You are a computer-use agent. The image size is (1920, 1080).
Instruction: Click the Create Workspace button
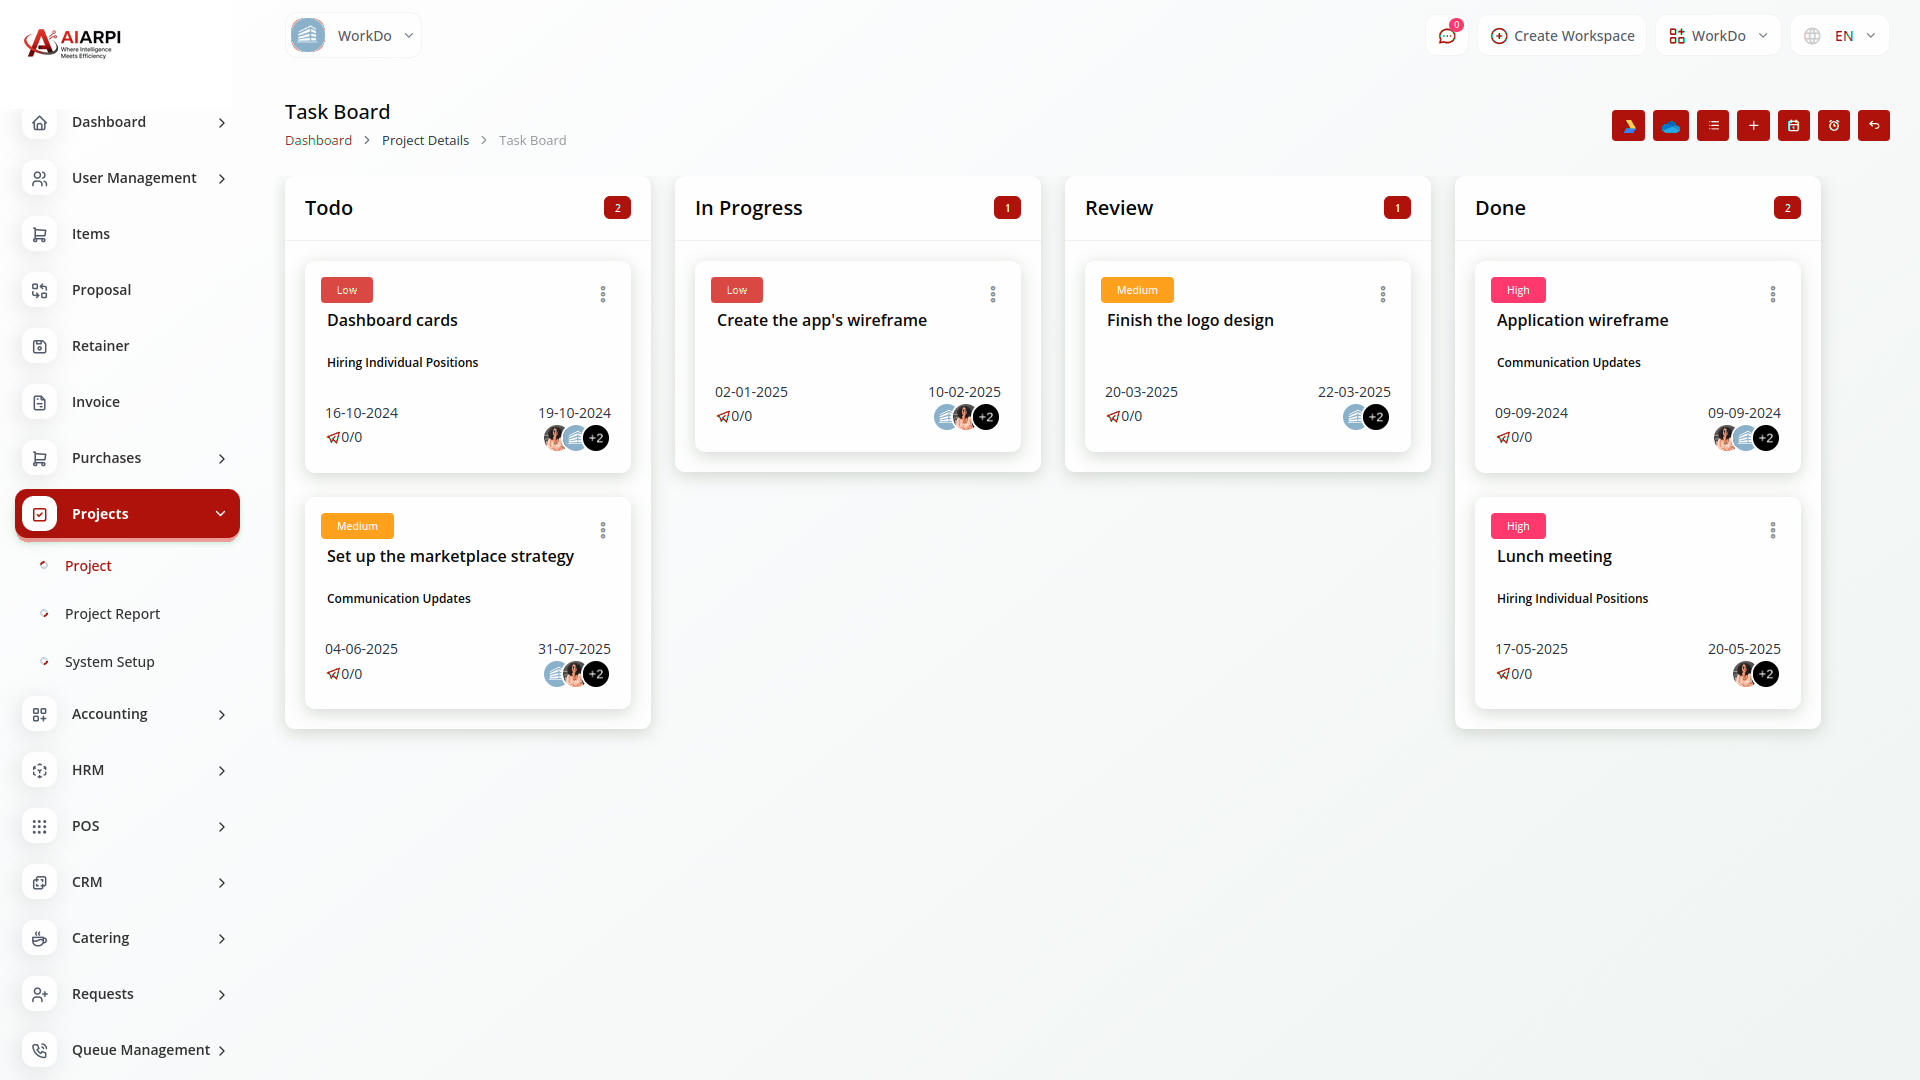point(1562,36)
